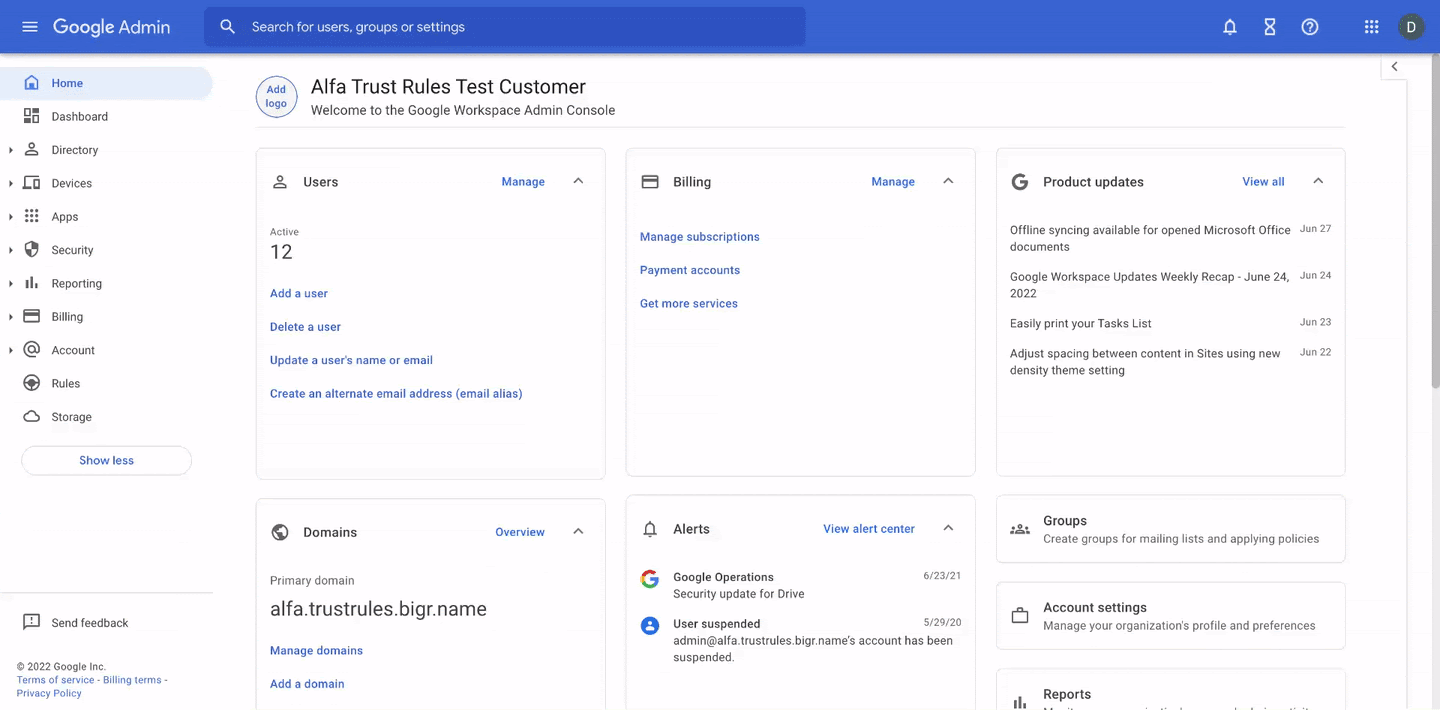The height and width of the screenshot is (710, 1440).
Task: Open Payment accounts link
Action: (690, 270)
